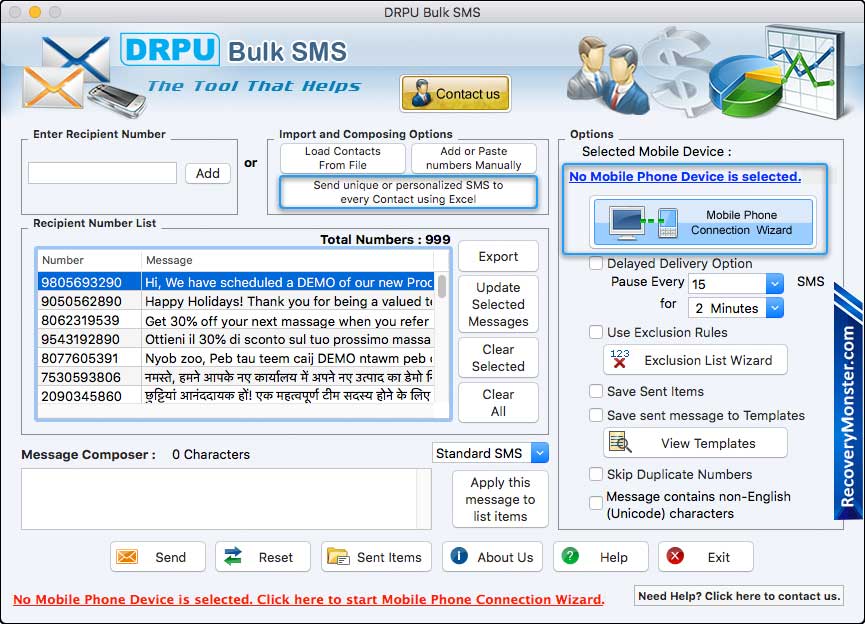The height and width of the screenshot is (624, 865).
Task: Click red link to start Connection Wizard
Action: pos(309,599)
